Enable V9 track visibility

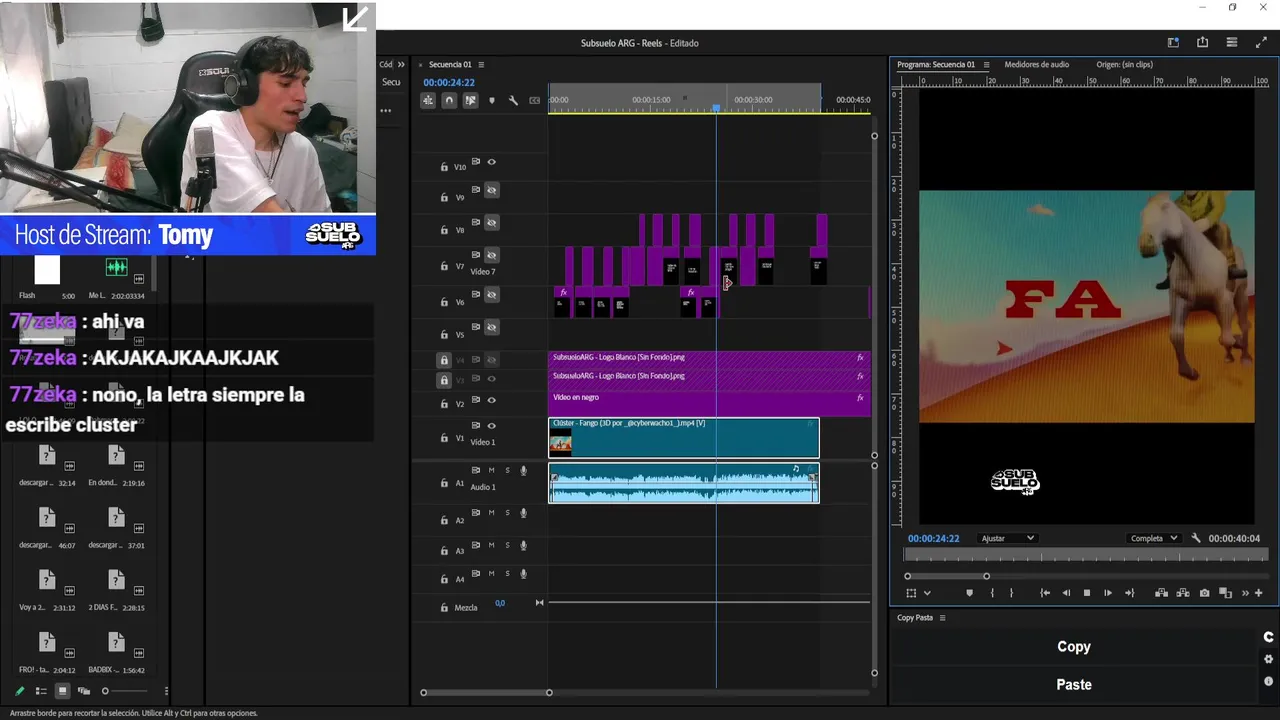coord(491,190)
